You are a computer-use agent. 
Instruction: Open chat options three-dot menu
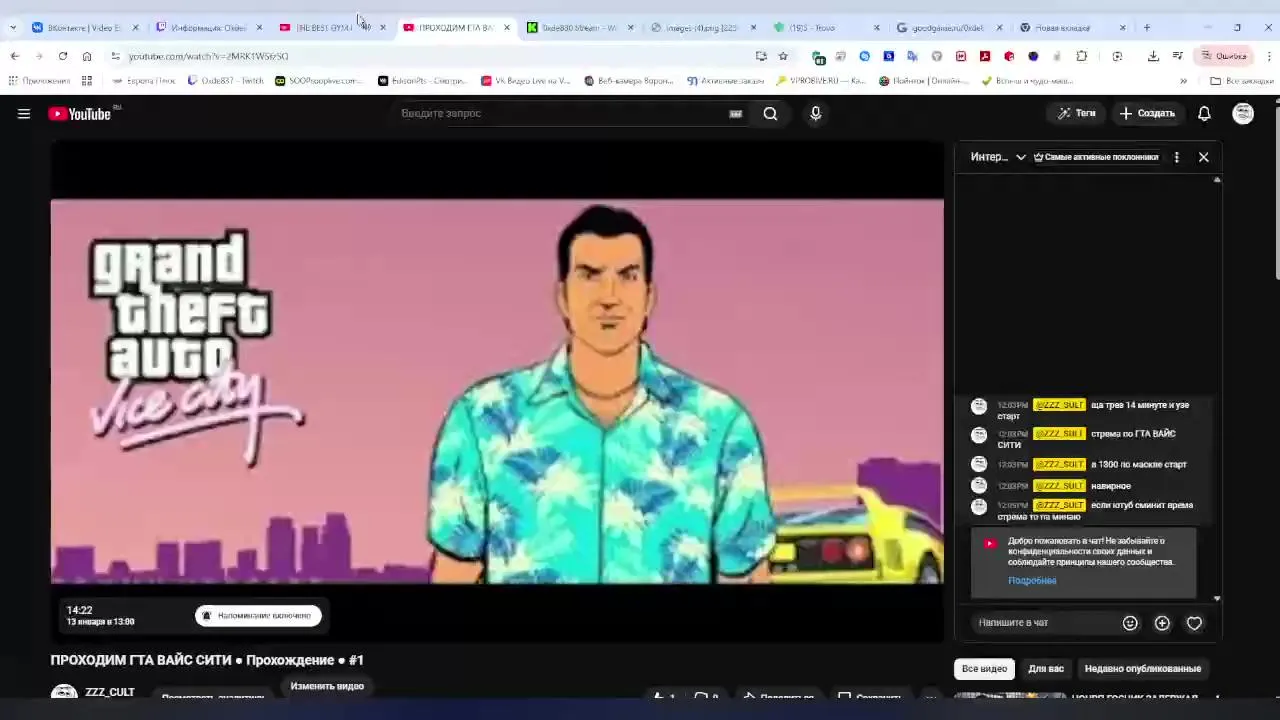(1176, 157)
